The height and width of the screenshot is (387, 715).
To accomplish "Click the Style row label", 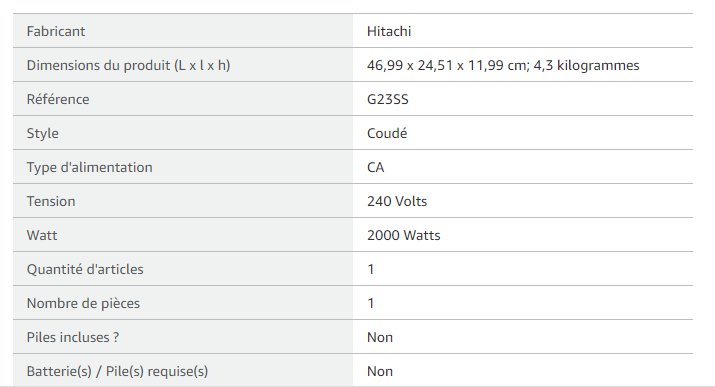I will tap(42, 133).
